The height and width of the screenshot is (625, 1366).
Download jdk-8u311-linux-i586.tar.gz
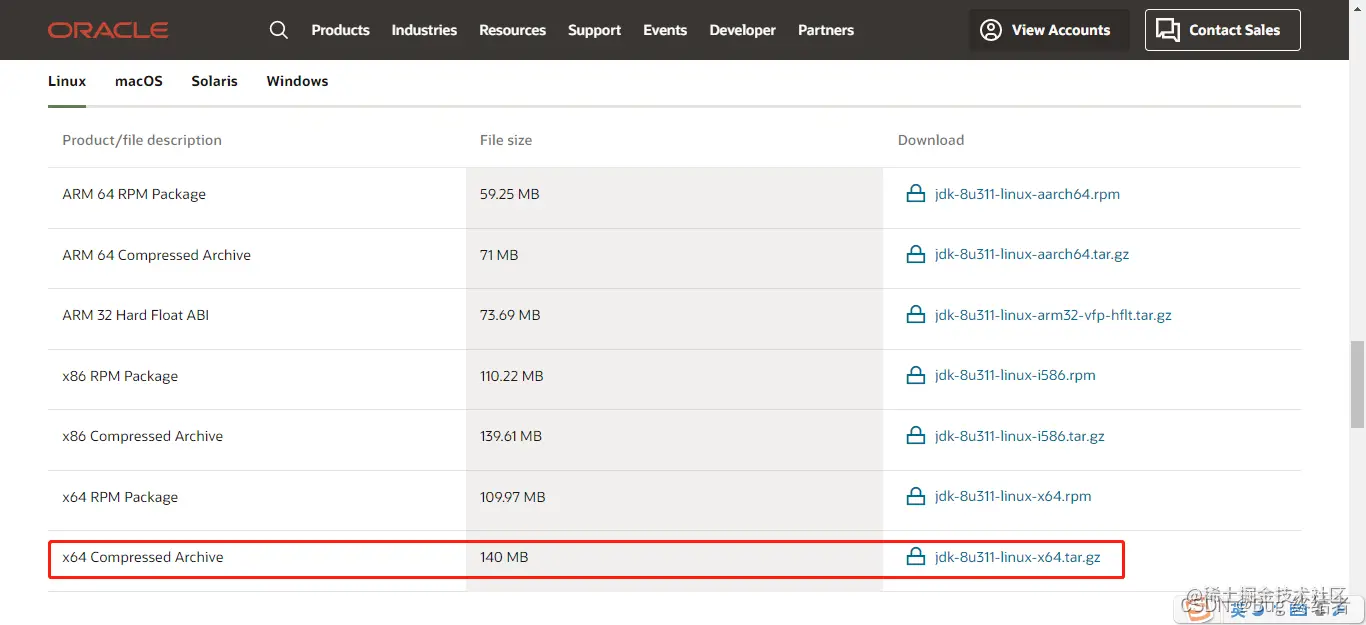pos(1020,436)
